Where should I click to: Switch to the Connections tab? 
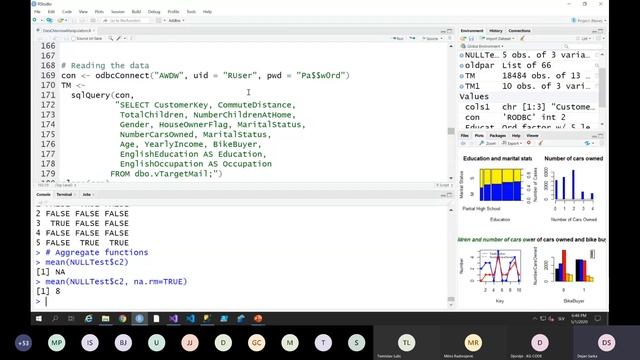tap(519, 31)
